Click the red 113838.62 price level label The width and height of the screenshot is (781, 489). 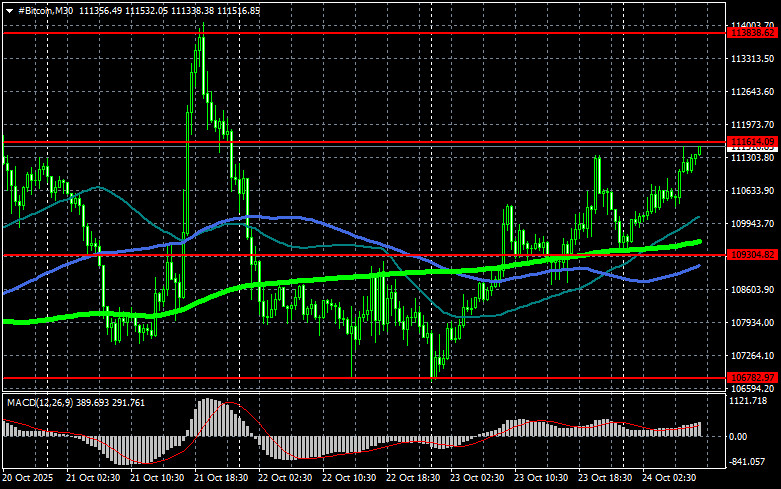click(x=752, y=33)
